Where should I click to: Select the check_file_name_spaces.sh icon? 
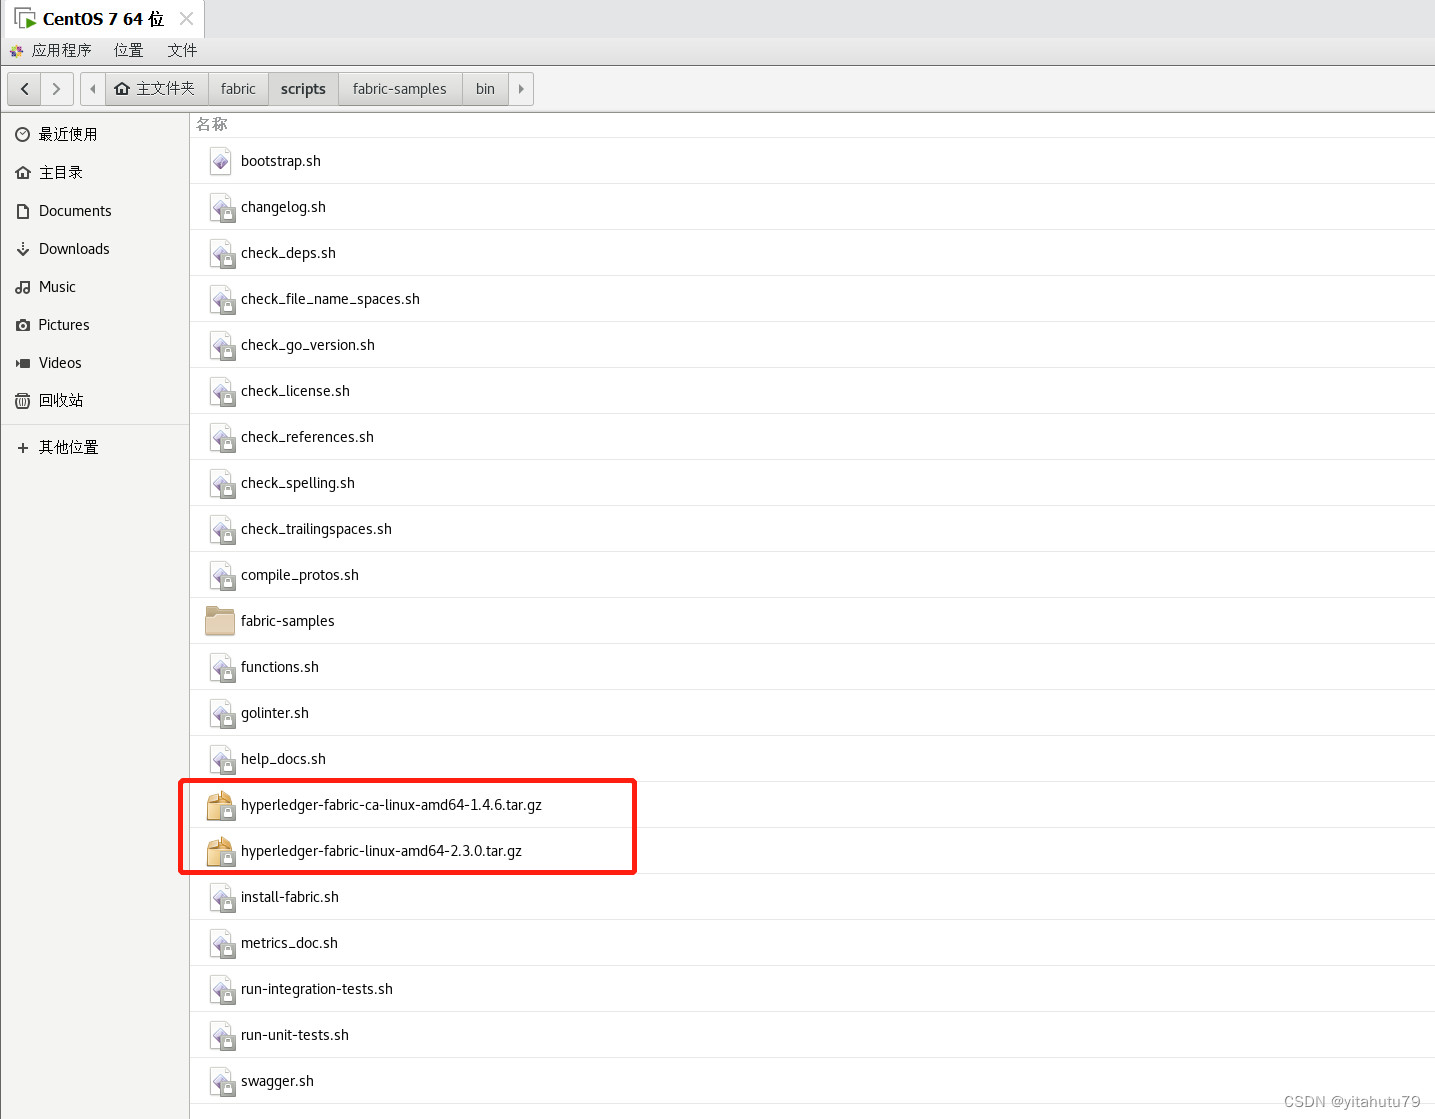pyautogui.click(x=221, y=299)
